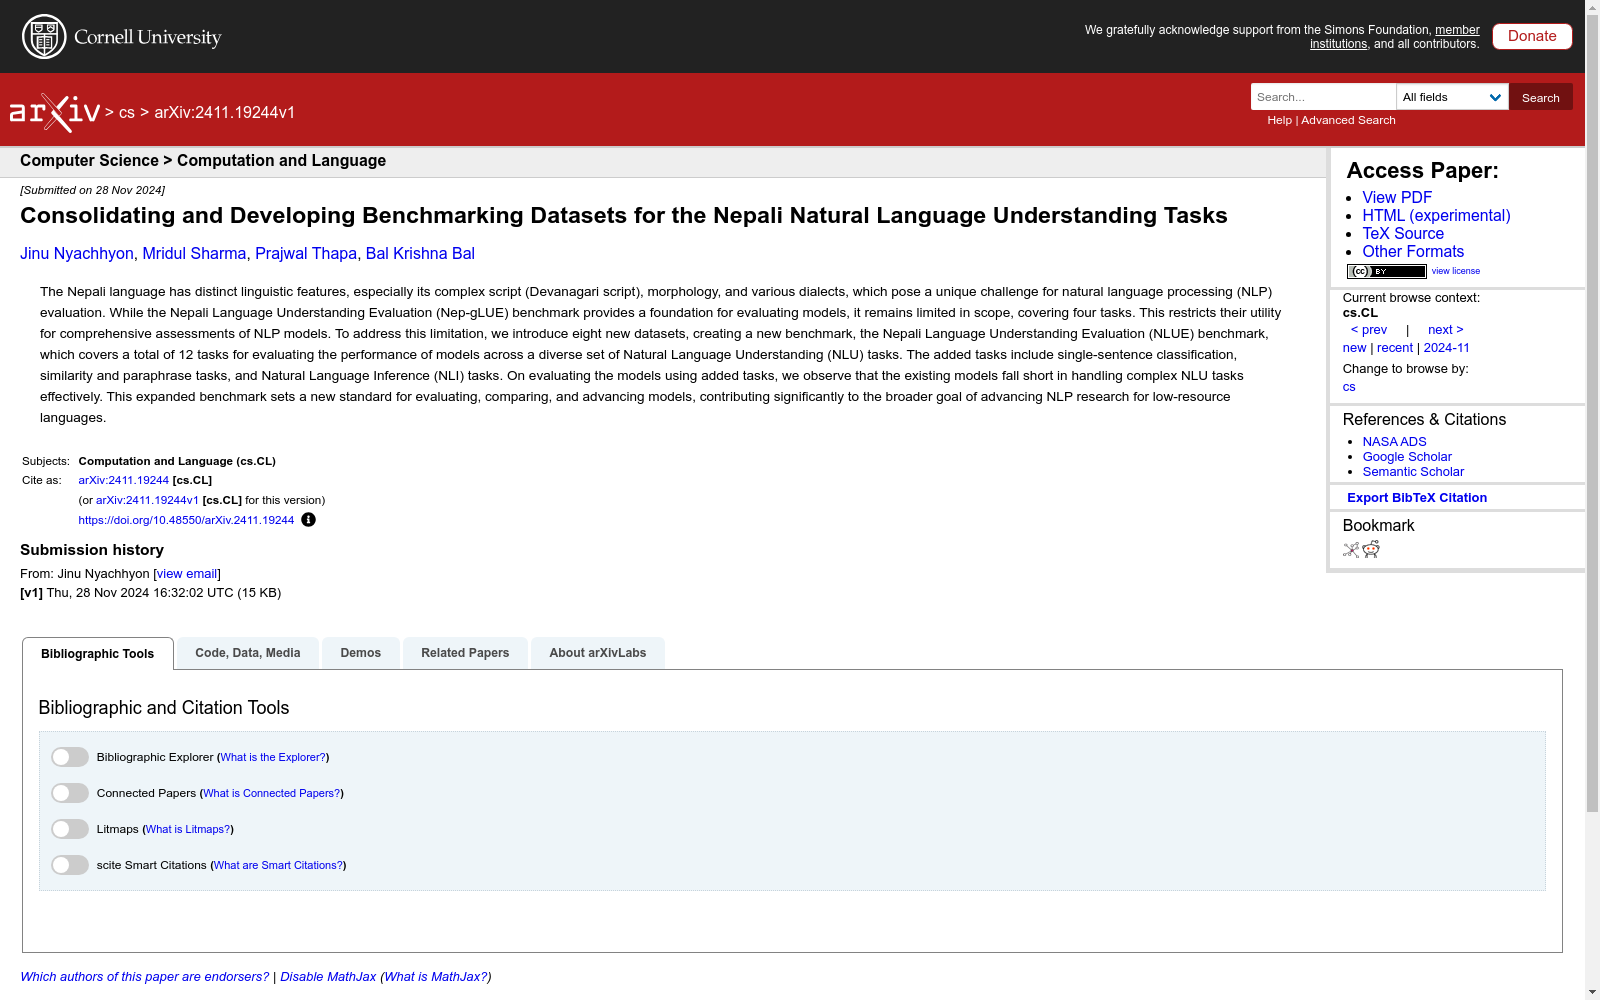Open the About arXivLabs tab
Screen dimensions: 1600x1000
(598, 653)
